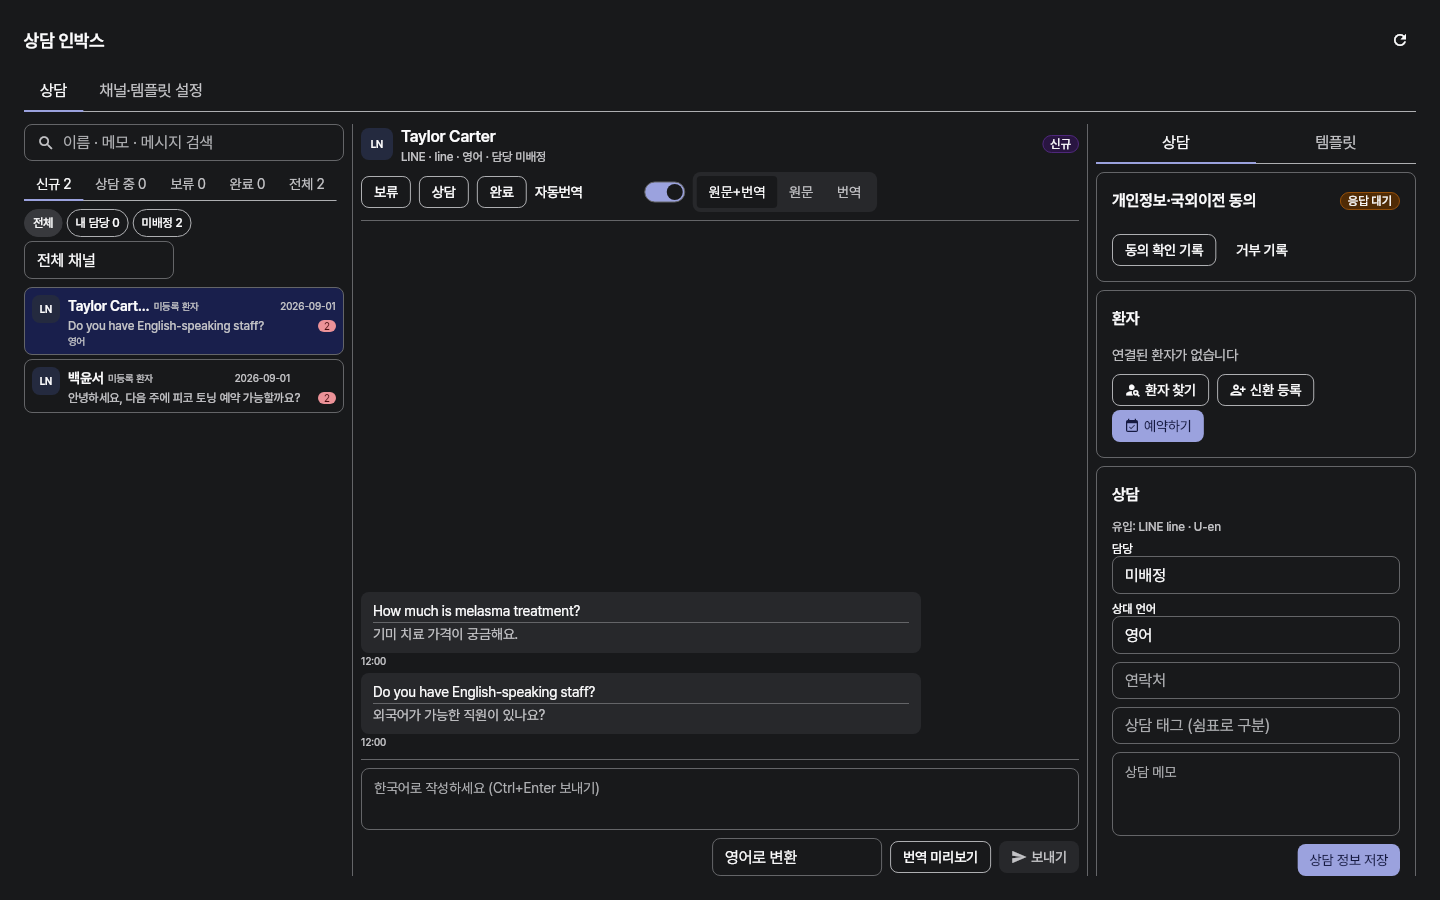Image resolution: width=1440 pixels, height=900 pixels.
Task: Select the 전체 filter chip
Action: 43,223
